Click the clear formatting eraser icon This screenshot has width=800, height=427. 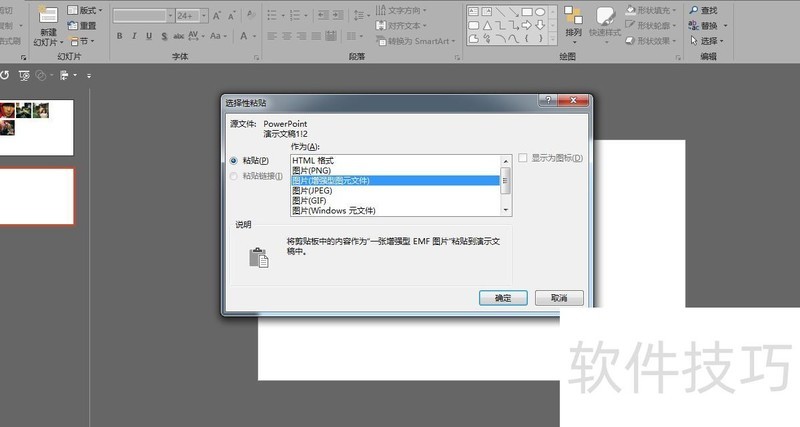[251, 15]
